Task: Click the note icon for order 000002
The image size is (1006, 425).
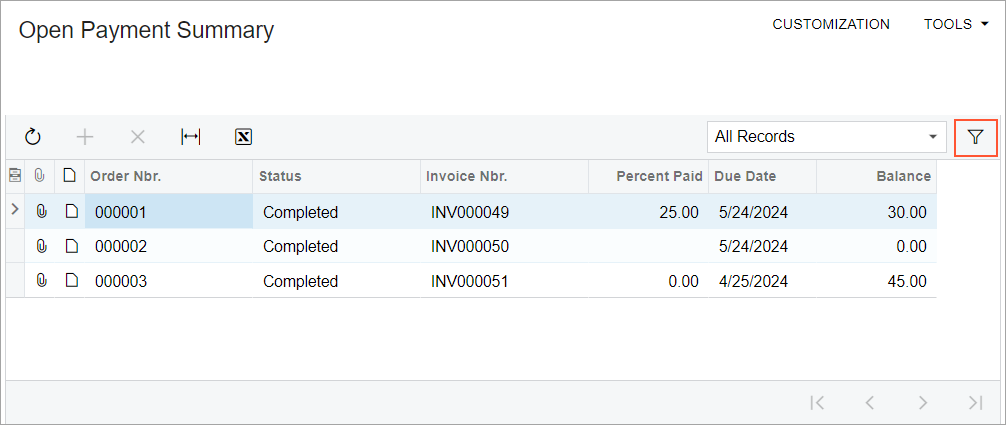Action: coord(70,246)
